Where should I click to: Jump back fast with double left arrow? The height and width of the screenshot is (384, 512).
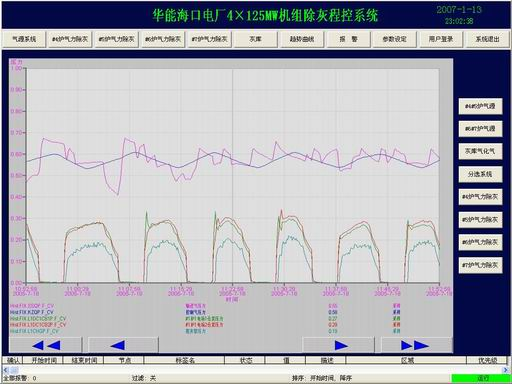[46, 345]
